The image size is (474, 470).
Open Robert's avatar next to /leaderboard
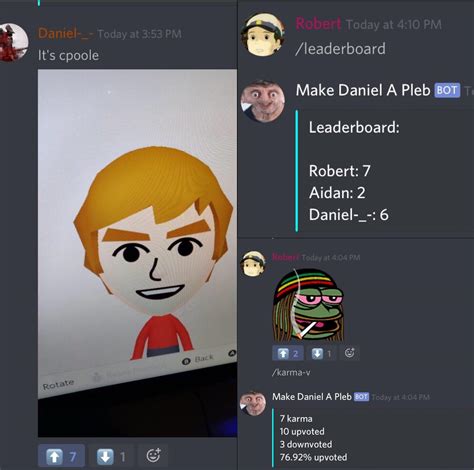[x=263, y=34]
